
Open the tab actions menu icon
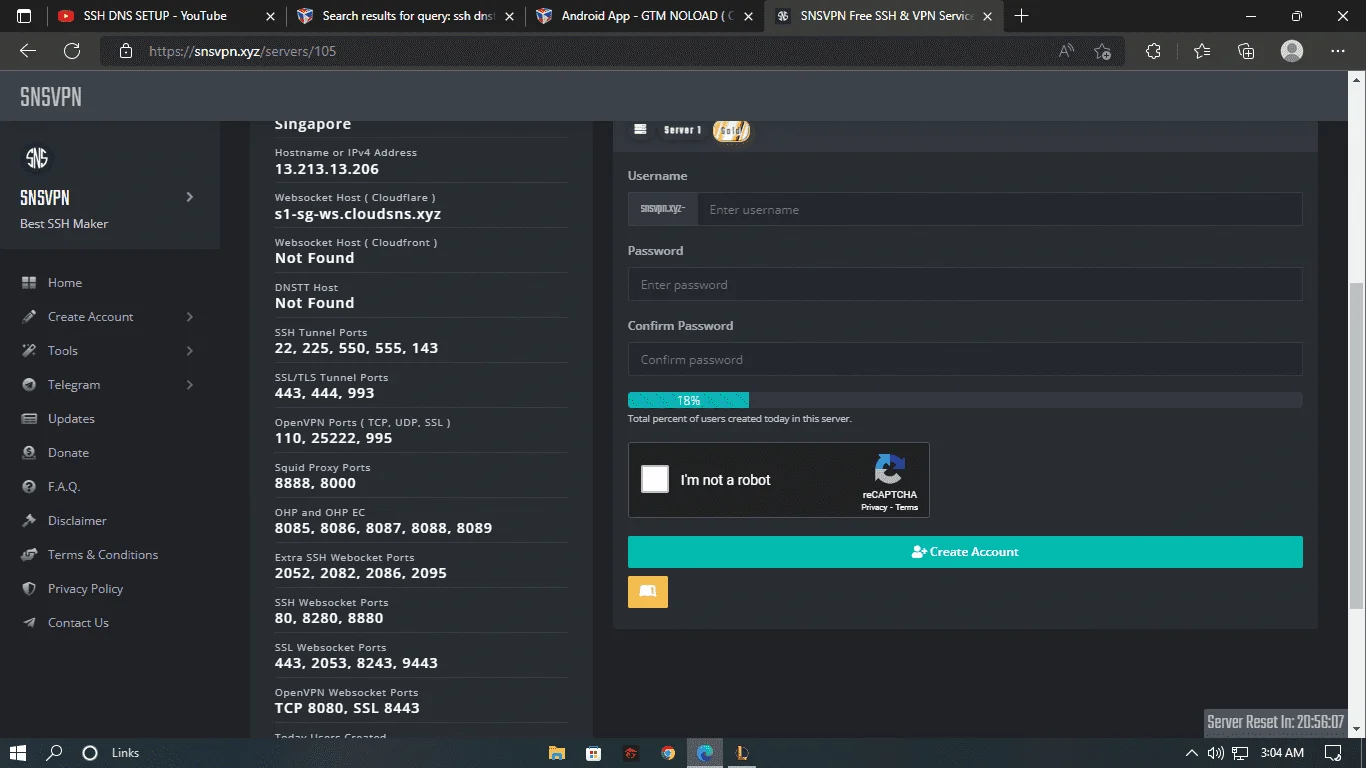click(24, 16)
